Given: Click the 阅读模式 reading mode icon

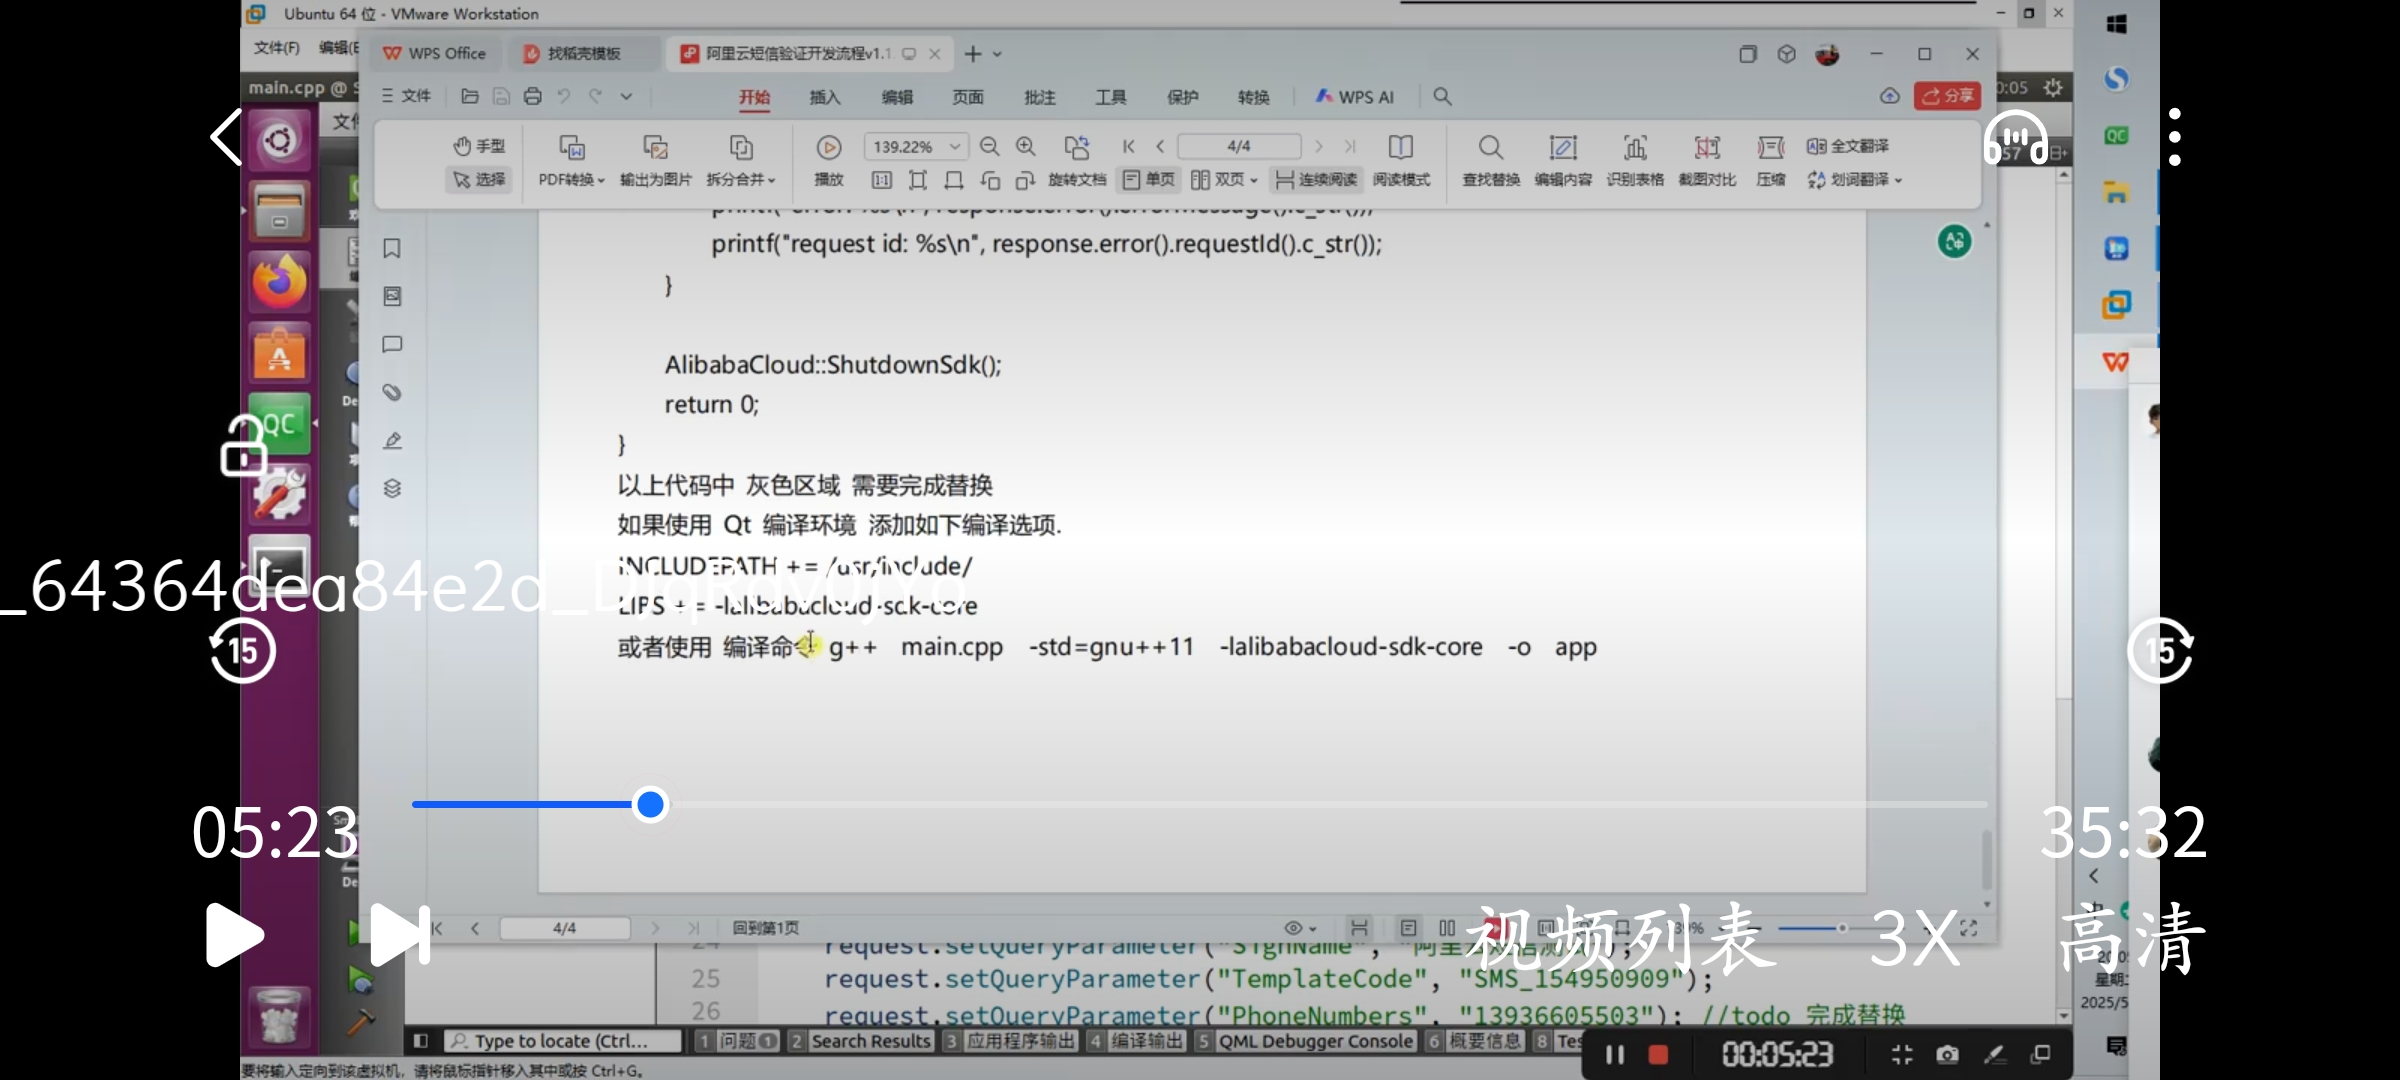Looking at the screenshot, I should coord(1401,148).
